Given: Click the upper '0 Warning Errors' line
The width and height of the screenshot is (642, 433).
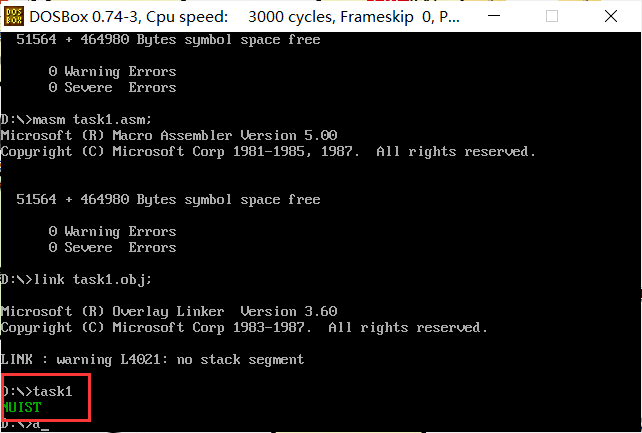Looking at the screenshot, I should point(113,72).
